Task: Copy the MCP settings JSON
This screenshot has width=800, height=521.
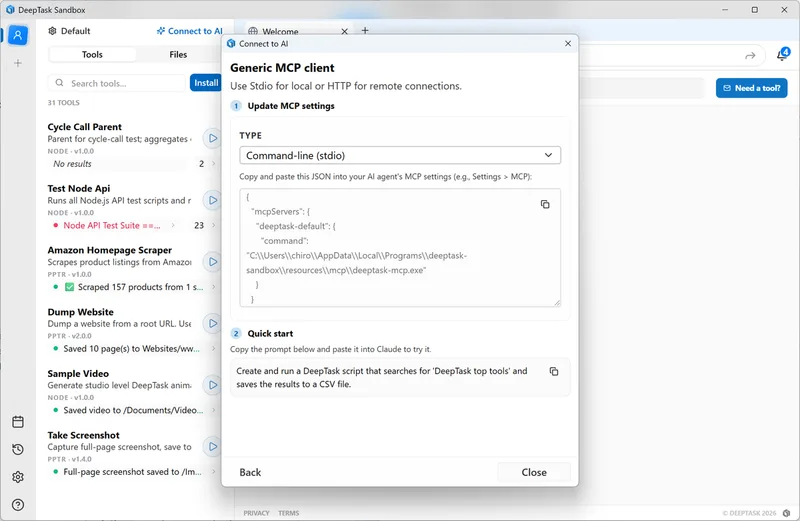Action: [545, 204]
